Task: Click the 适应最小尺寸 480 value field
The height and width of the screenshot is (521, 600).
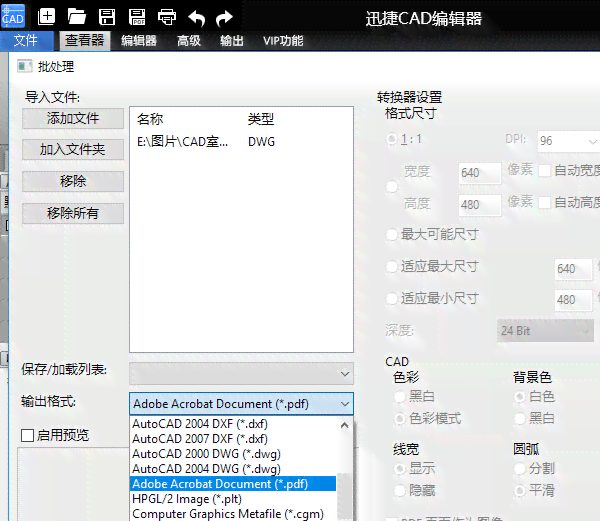Action: pos(573,300)
